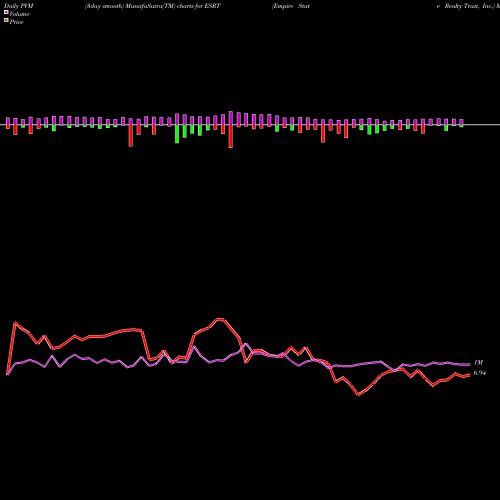Click the Price legend label
Screen dimensions: 500x500
(16, 22)
